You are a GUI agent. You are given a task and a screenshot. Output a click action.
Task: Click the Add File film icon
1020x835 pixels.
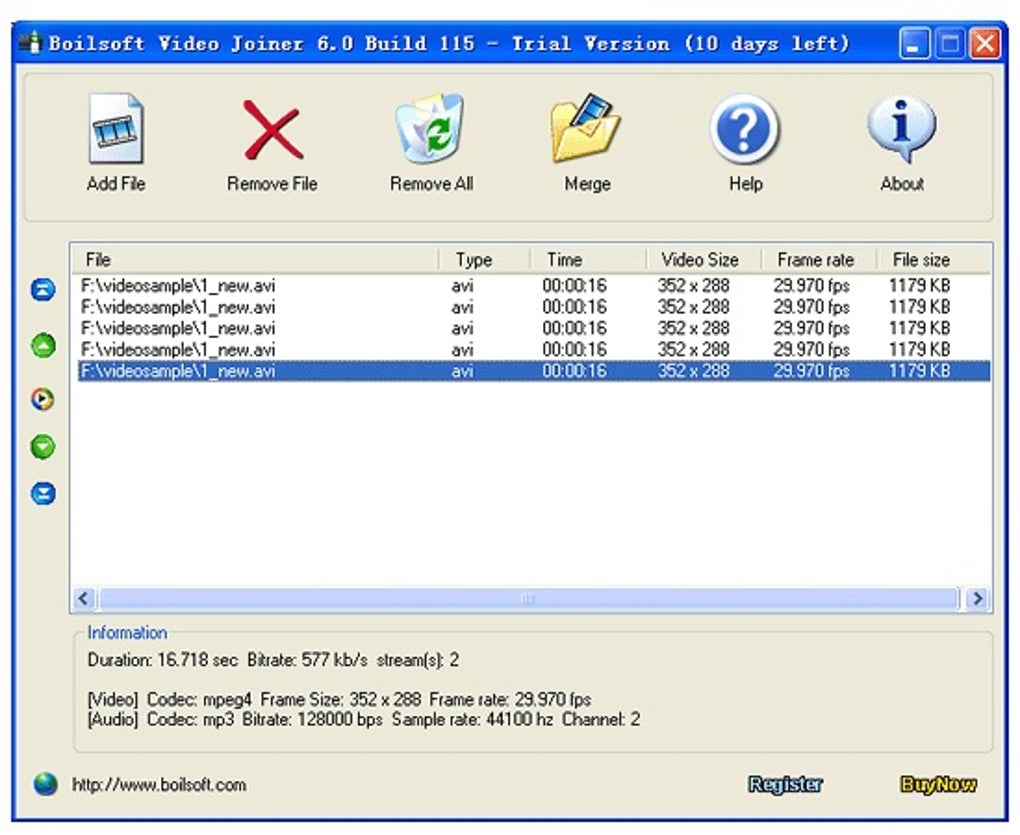[116, 129]
